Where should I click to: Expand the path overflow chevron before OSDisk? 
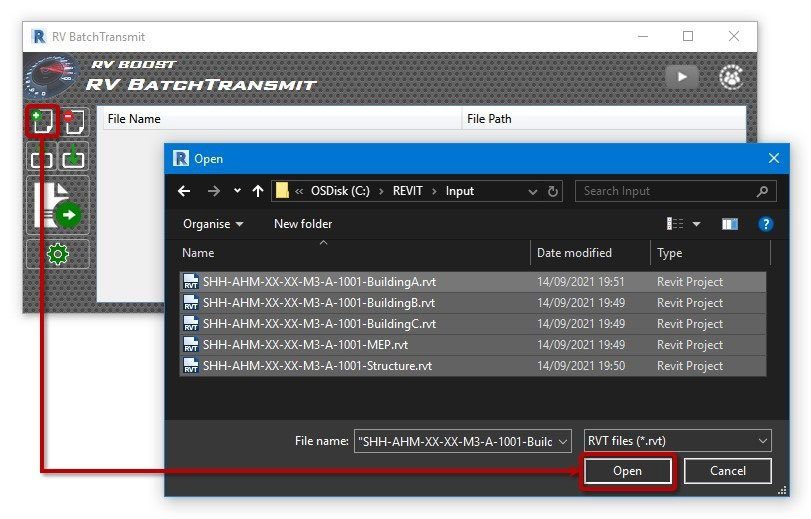point(299,192)
